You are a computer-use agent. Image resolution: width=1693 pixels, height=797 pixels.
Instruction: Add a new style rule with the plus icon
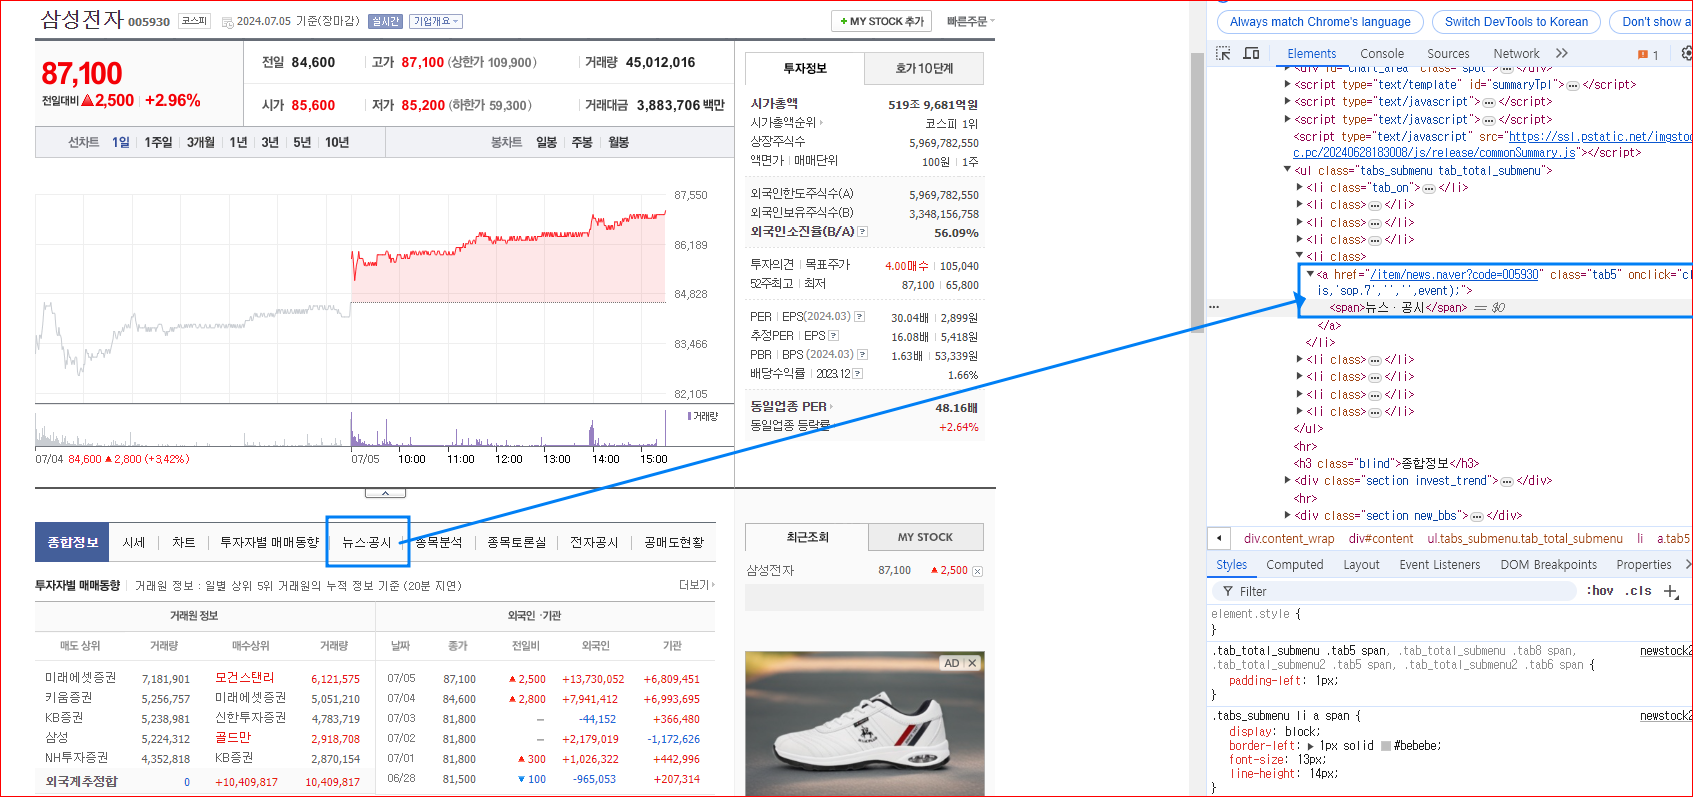click(1670, 591)
